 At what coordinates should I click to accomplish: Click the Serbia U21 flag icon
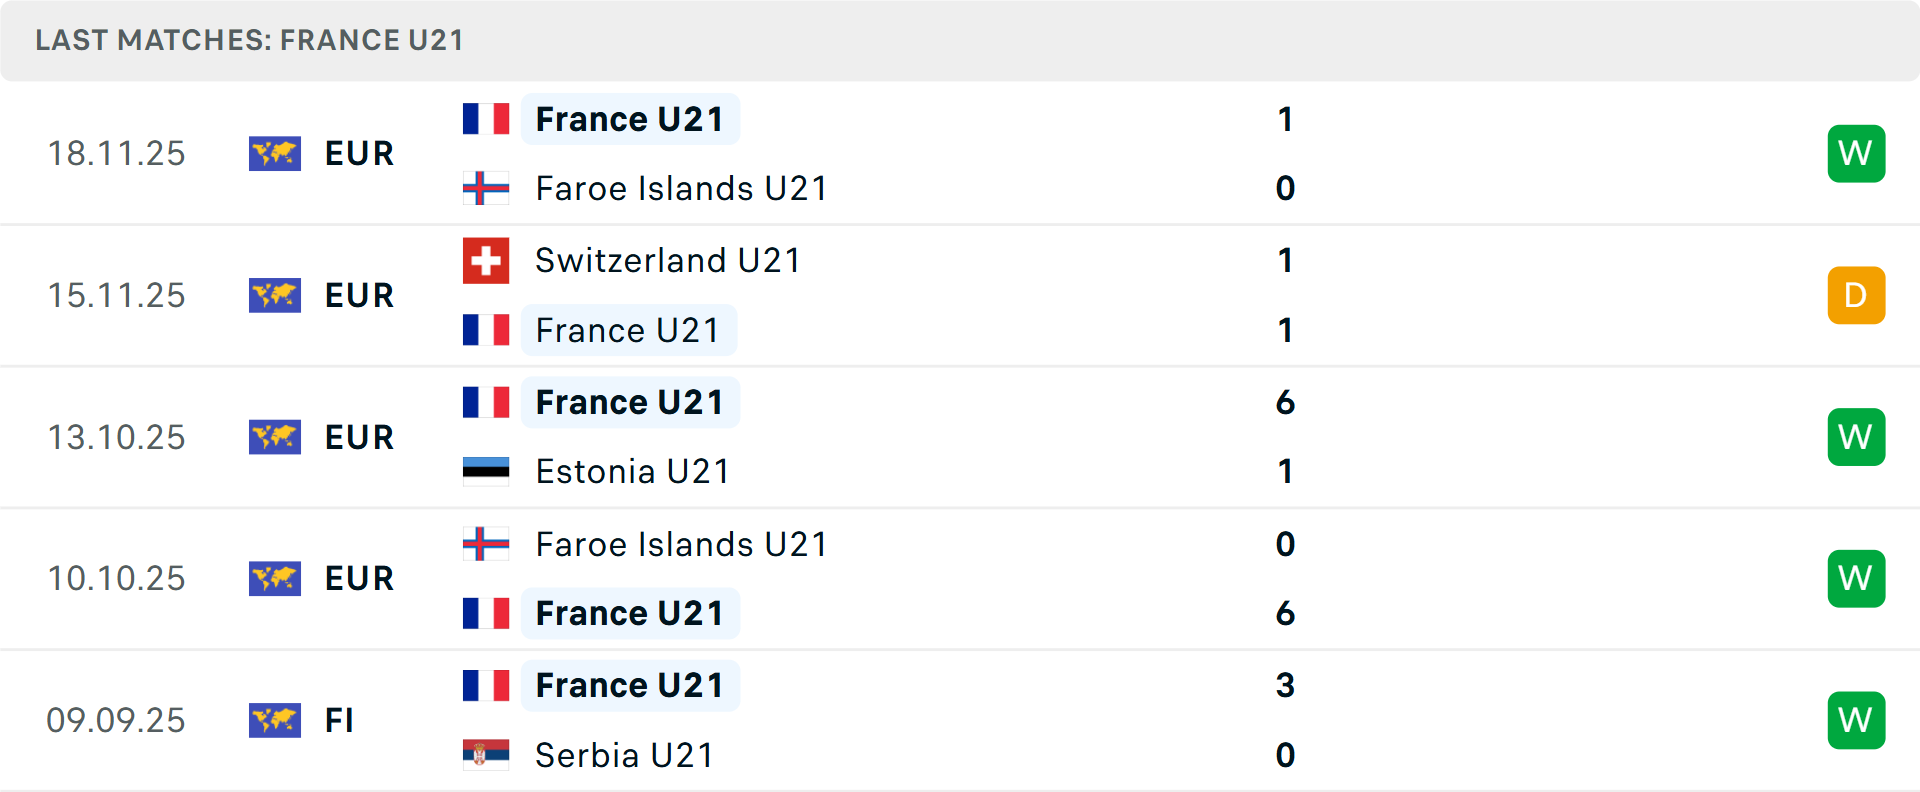(x=486, y=755)
